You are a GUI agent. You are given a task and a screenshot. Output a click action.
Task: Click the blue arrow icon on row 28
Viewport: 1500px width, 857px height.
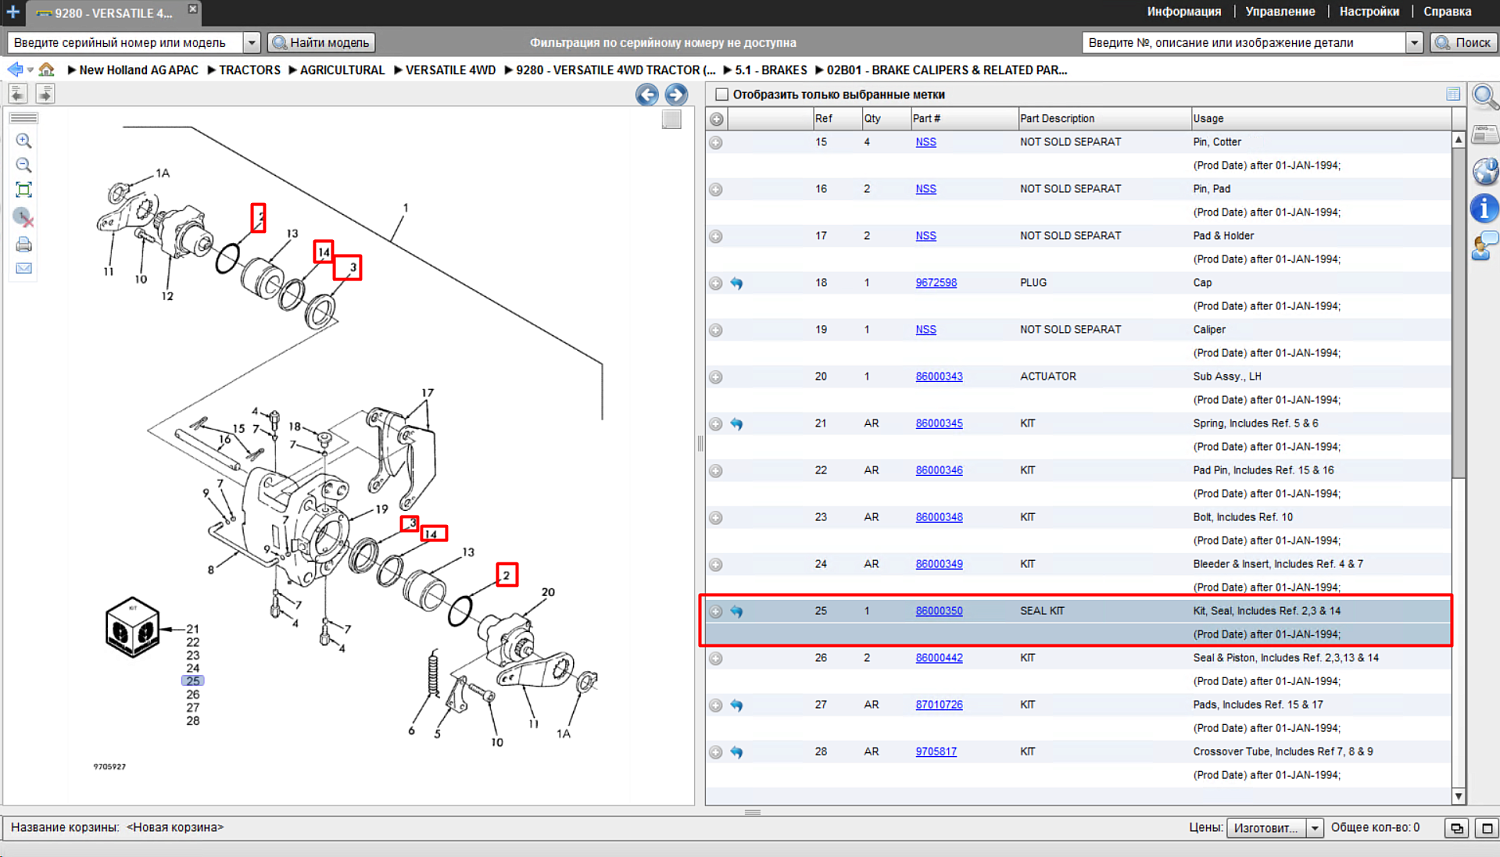[737, 753]
